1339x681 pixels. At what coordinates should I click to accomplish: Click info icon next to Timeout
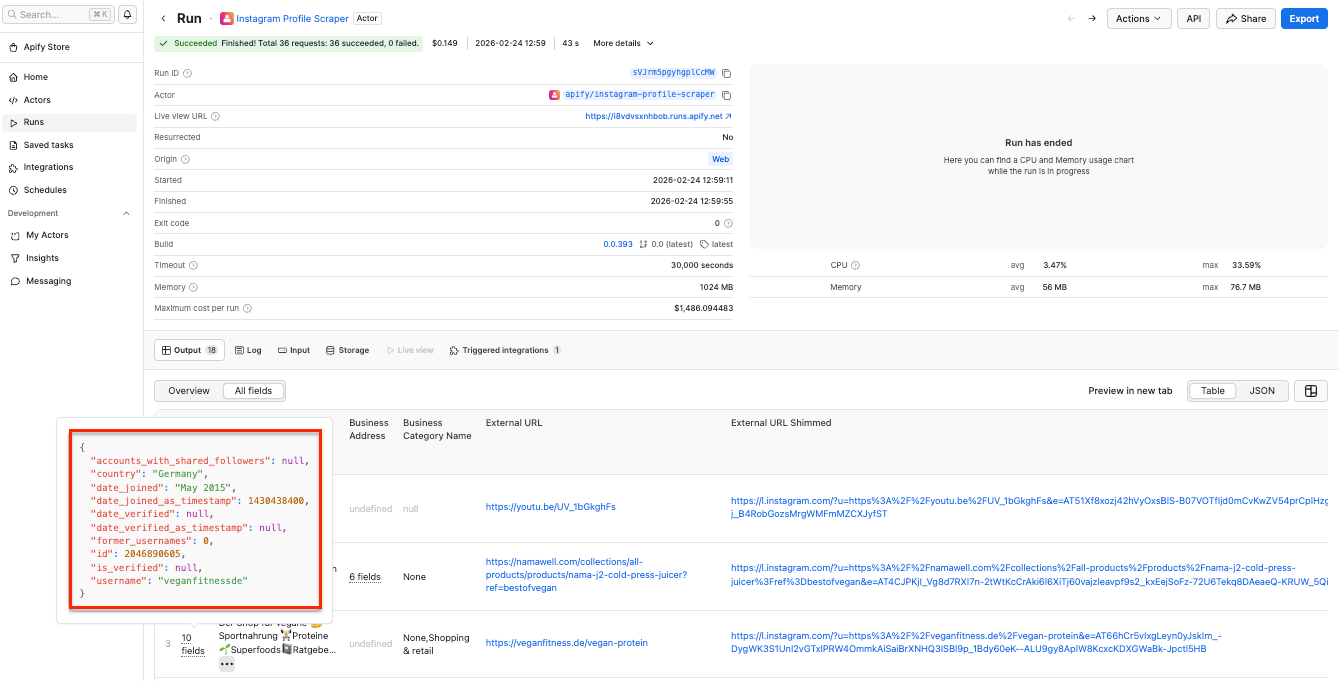[193, 266]
